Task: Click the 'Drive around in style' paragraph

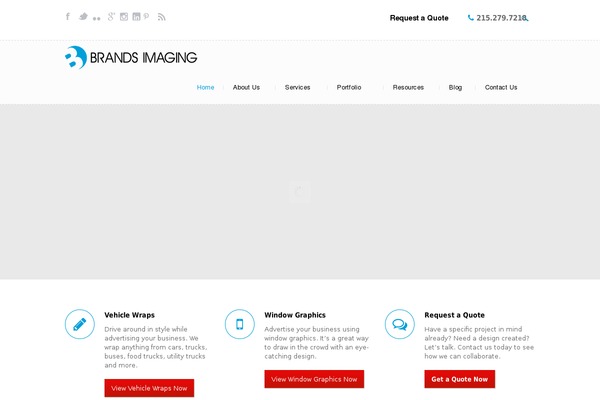Action: click(156, 347)
